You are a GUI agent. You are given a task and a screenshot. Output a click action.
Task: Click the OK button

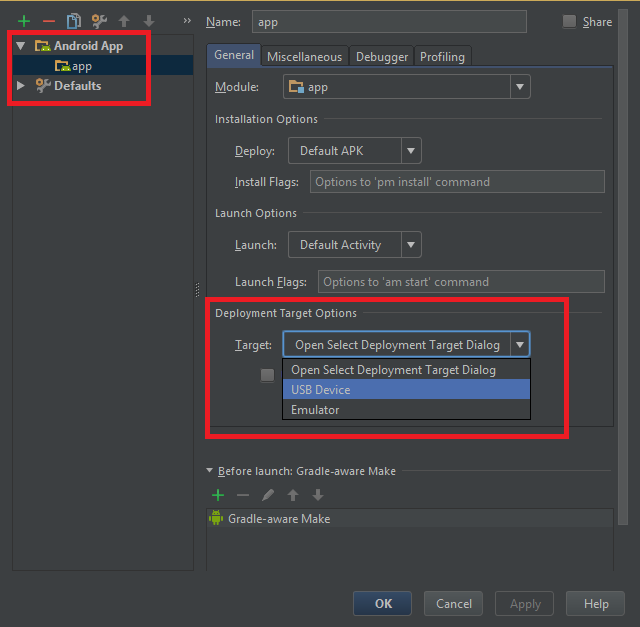coord(382,603)
